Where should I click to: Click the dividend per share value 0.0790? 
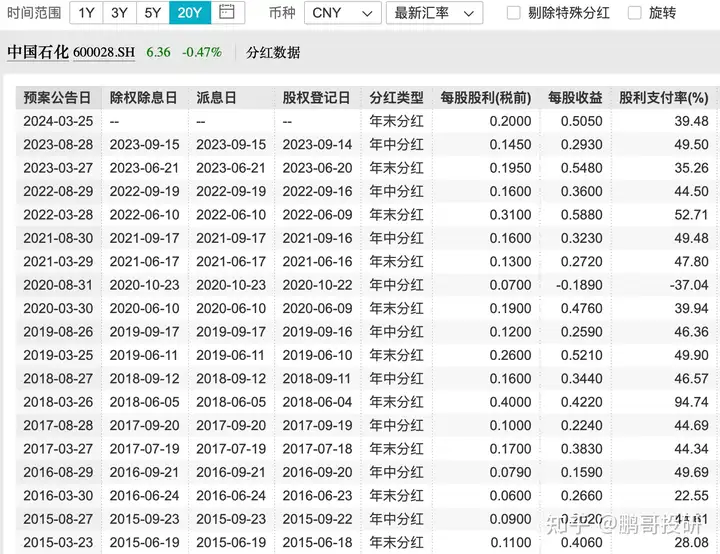point(510,473)
